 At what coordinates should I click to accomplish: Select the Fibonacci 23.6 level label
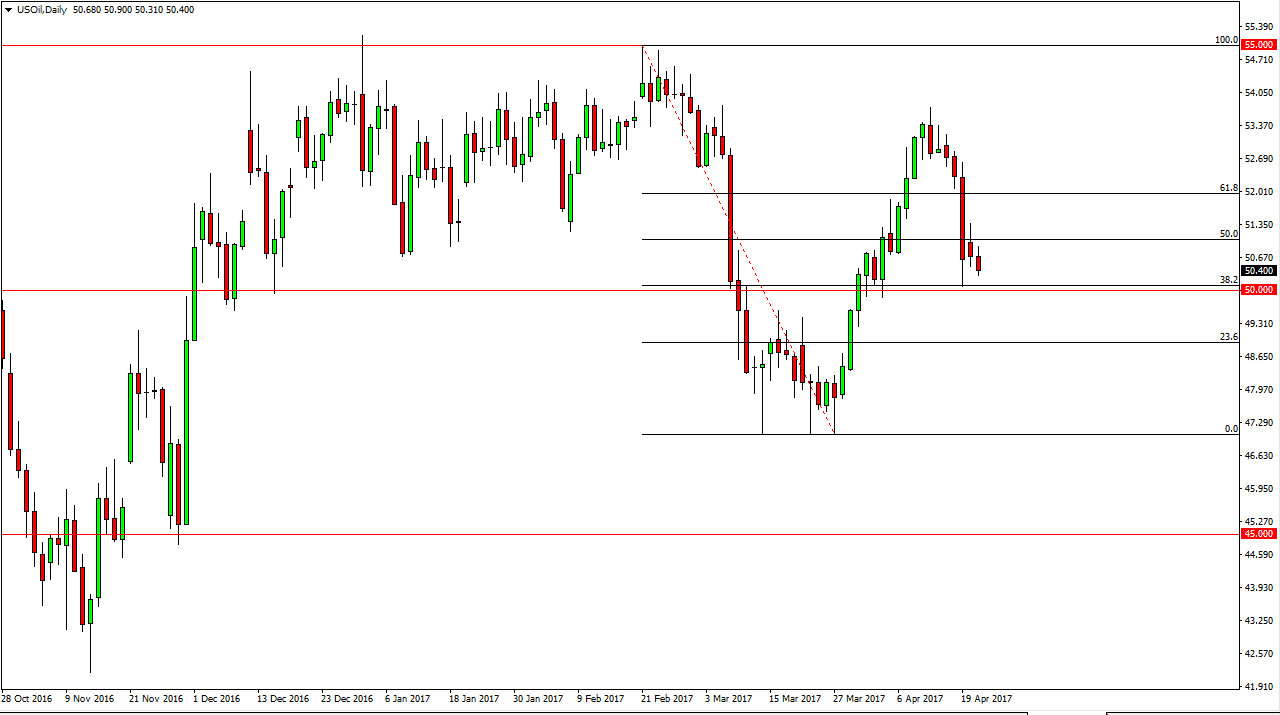(x=1228, y=337)
